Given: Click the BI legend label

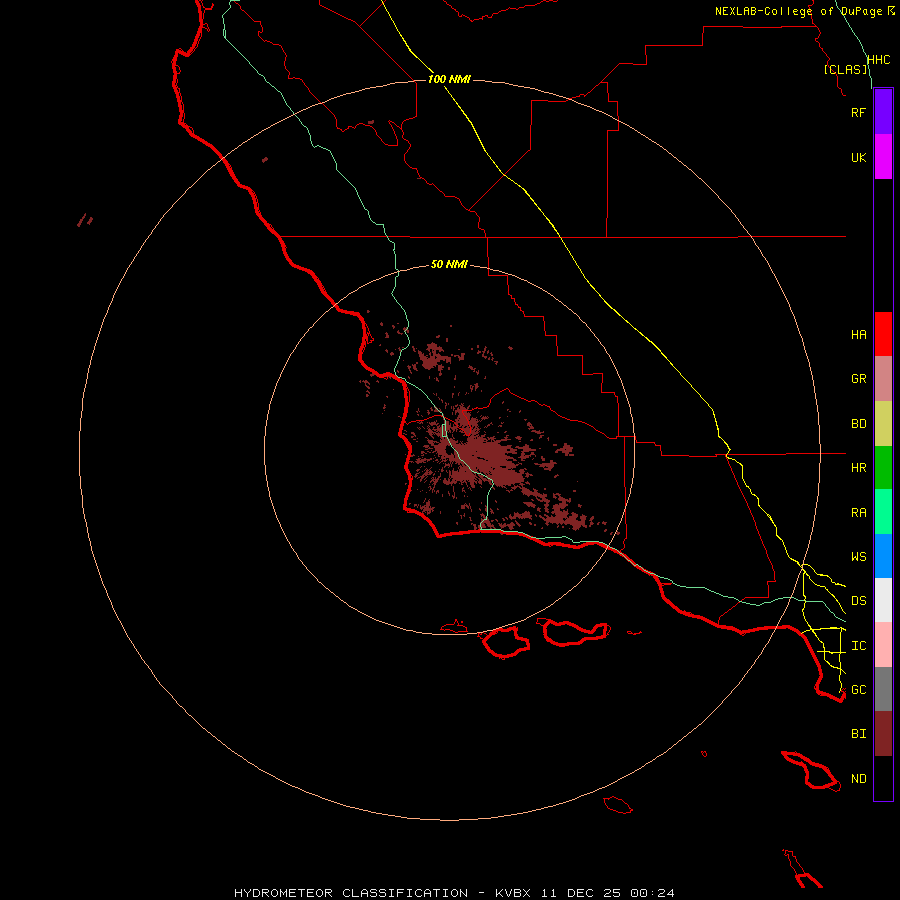Looking at the screenshot, I should (858, 734).
